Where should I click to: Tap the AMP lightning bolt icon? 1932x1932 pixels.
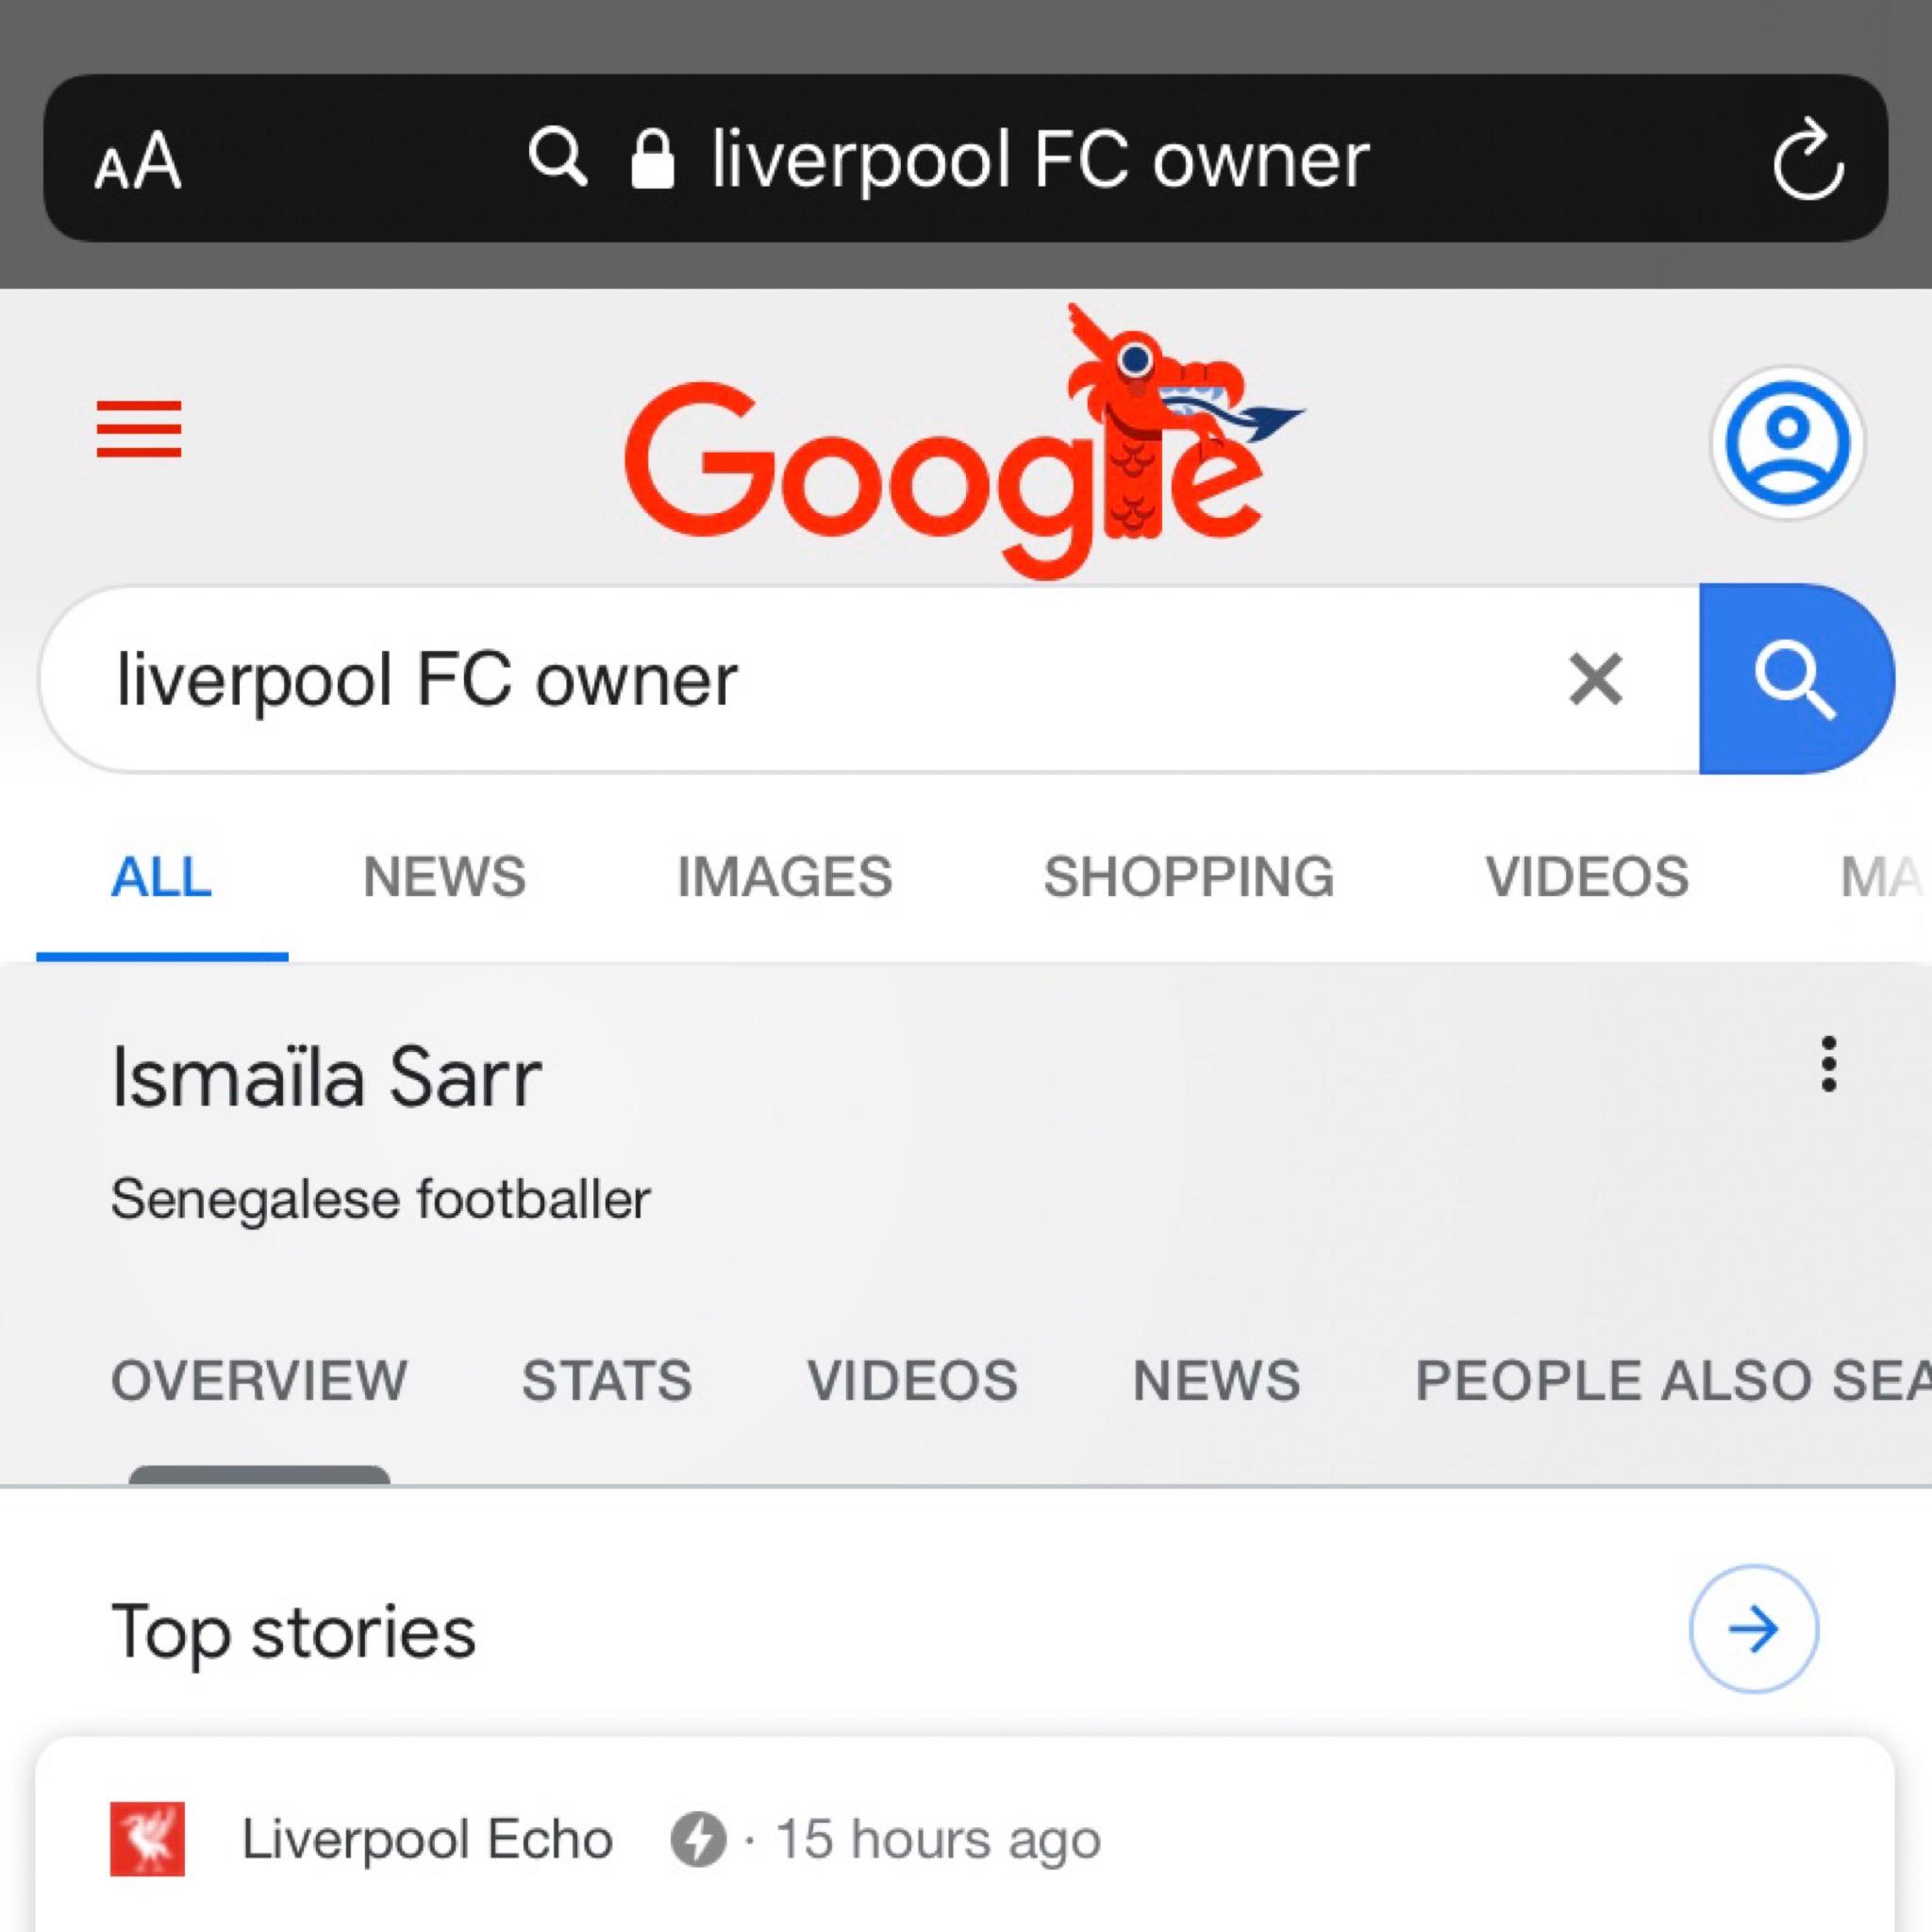tap(697, 1839)
